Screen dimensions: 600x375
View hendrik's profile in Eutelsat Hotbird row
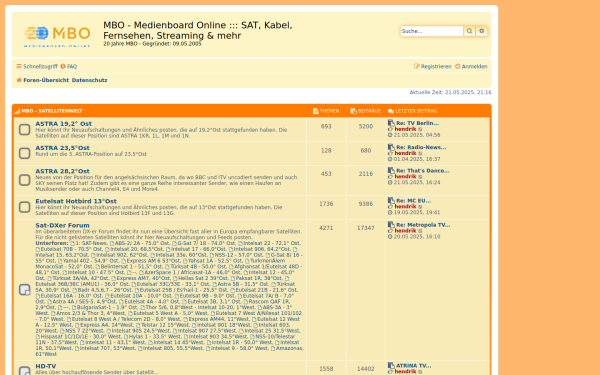click(x=405, y=207)
